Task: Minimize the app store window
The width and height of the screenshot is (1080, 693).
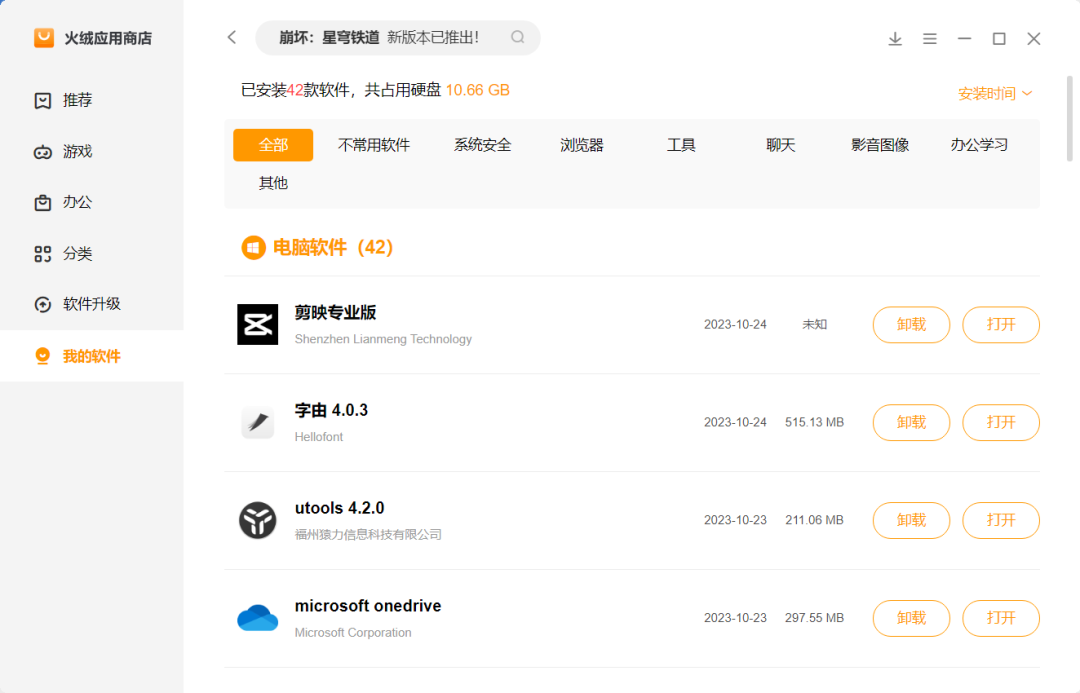Action: pyautogui.click(x=964, y=39)
